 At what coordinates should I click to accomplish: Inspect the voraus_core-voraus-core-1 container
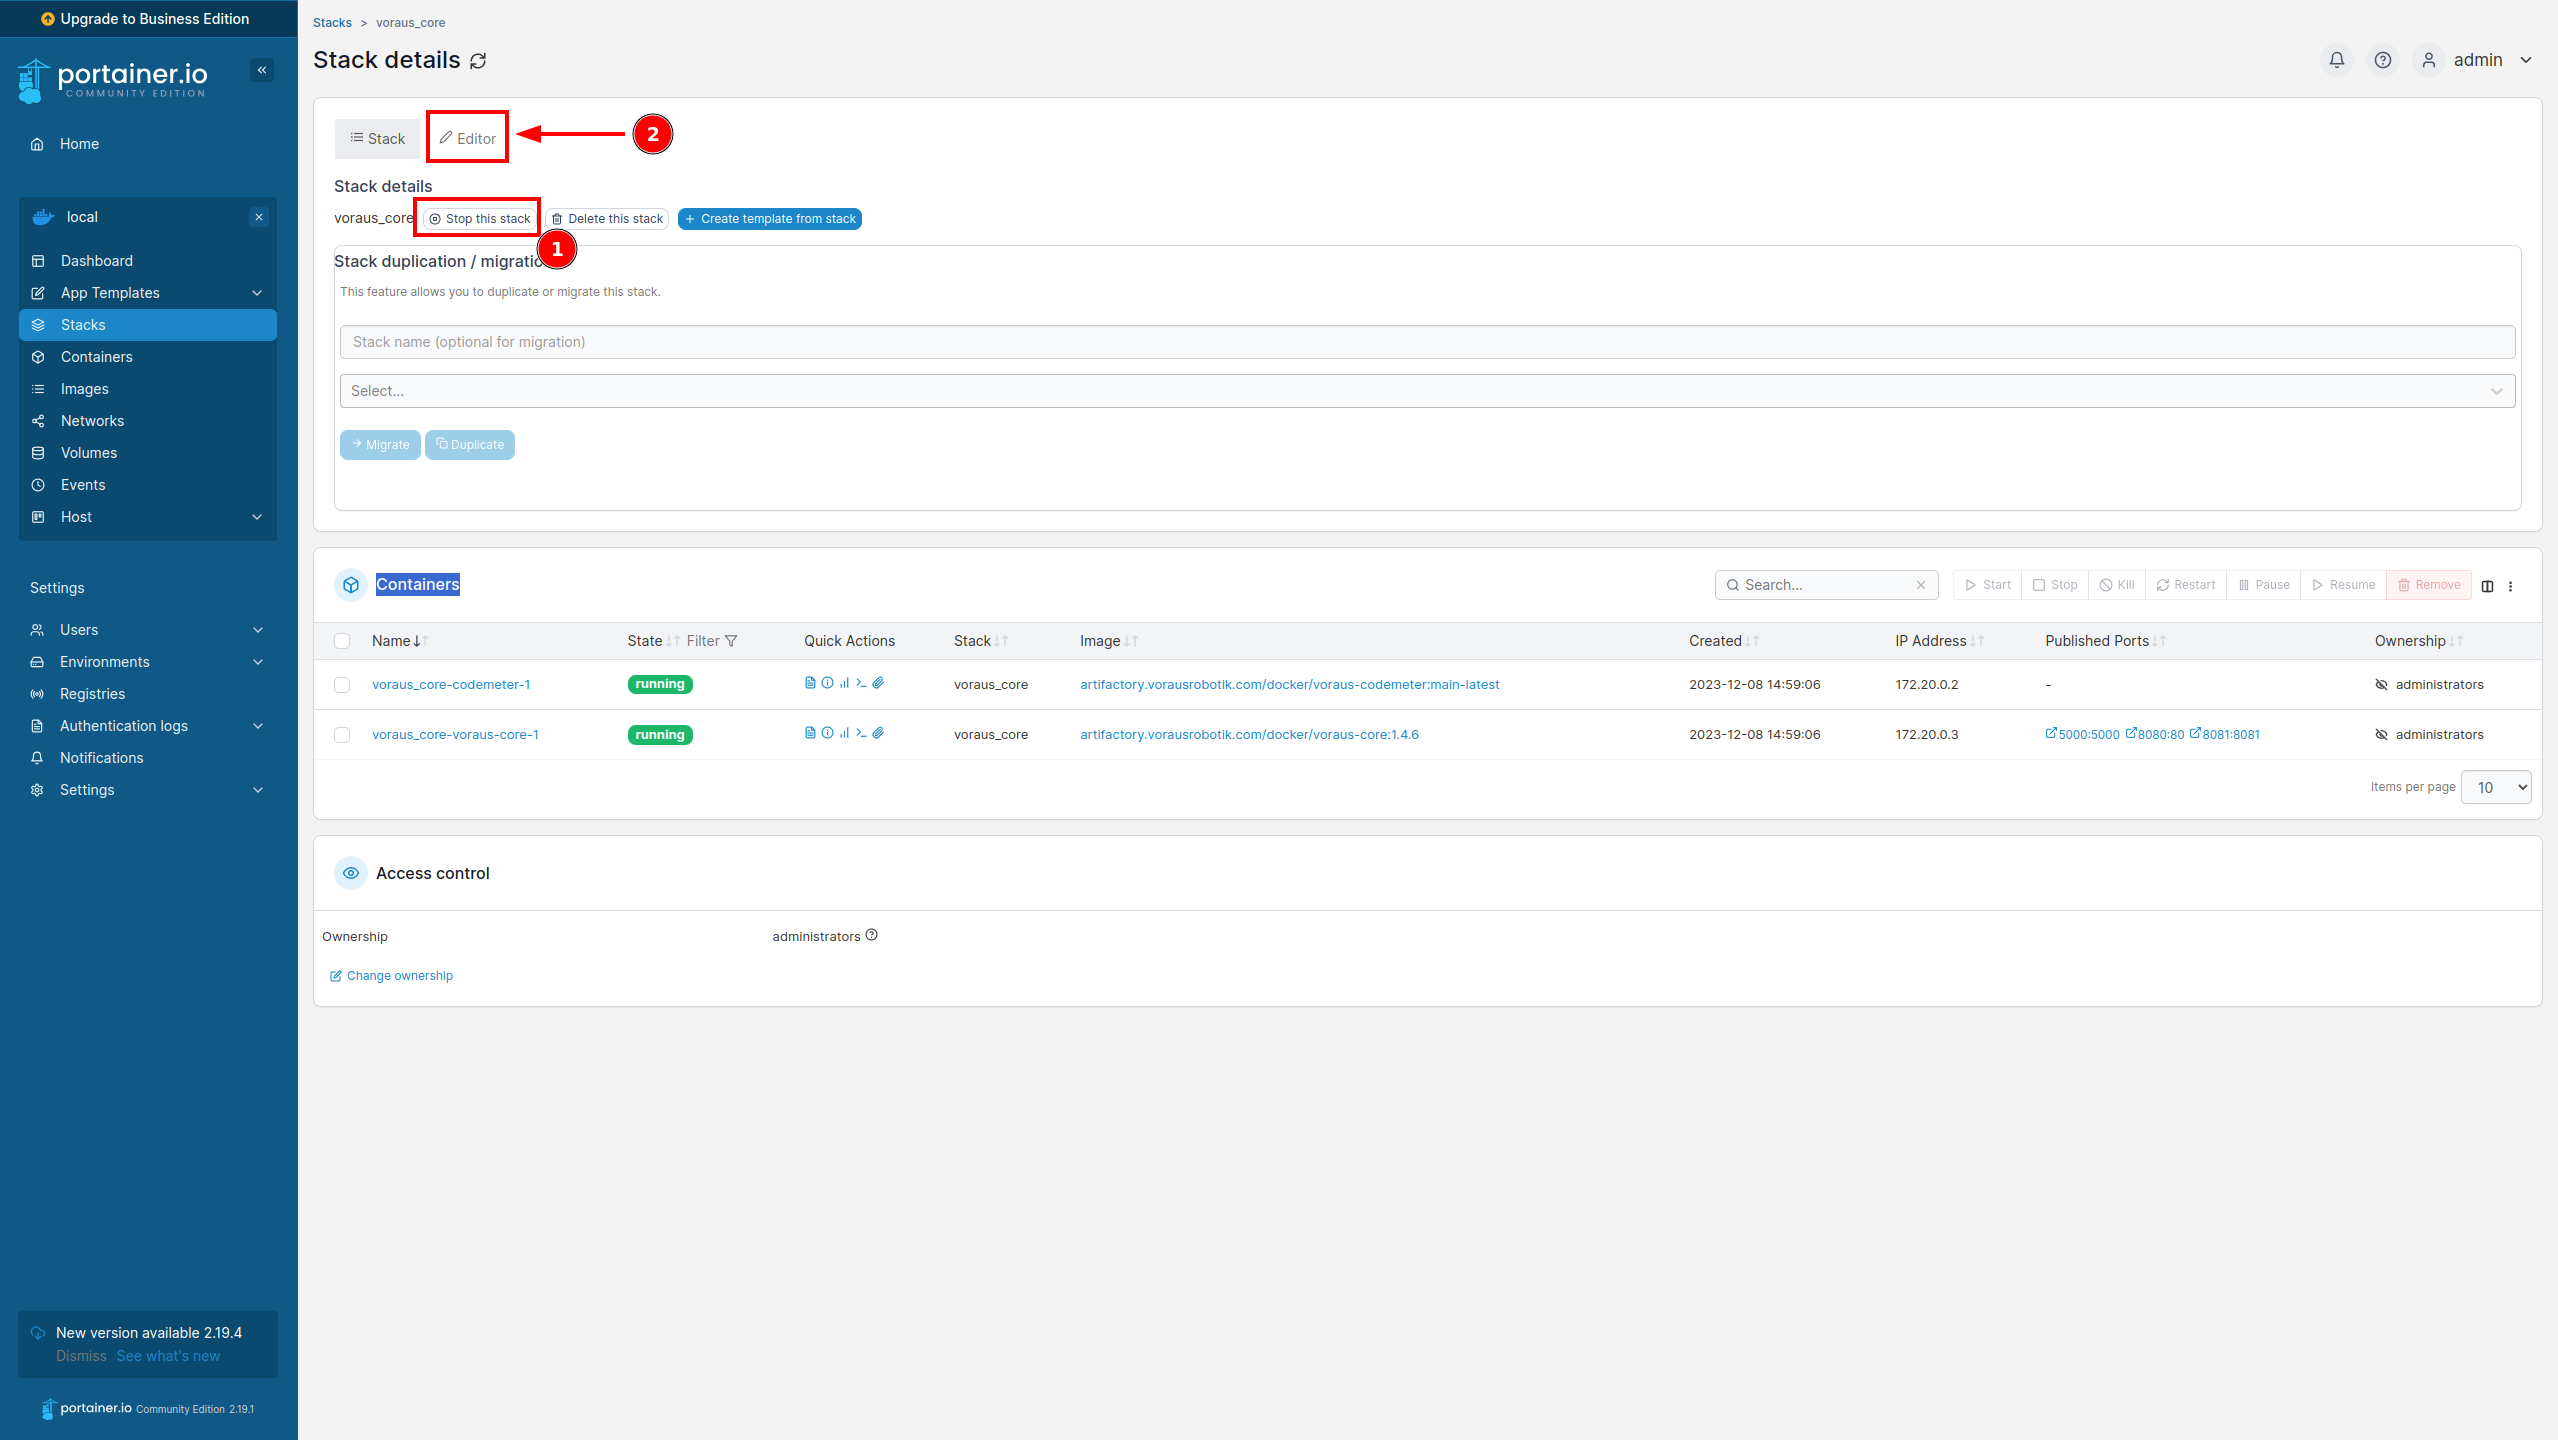click(827, 733)
